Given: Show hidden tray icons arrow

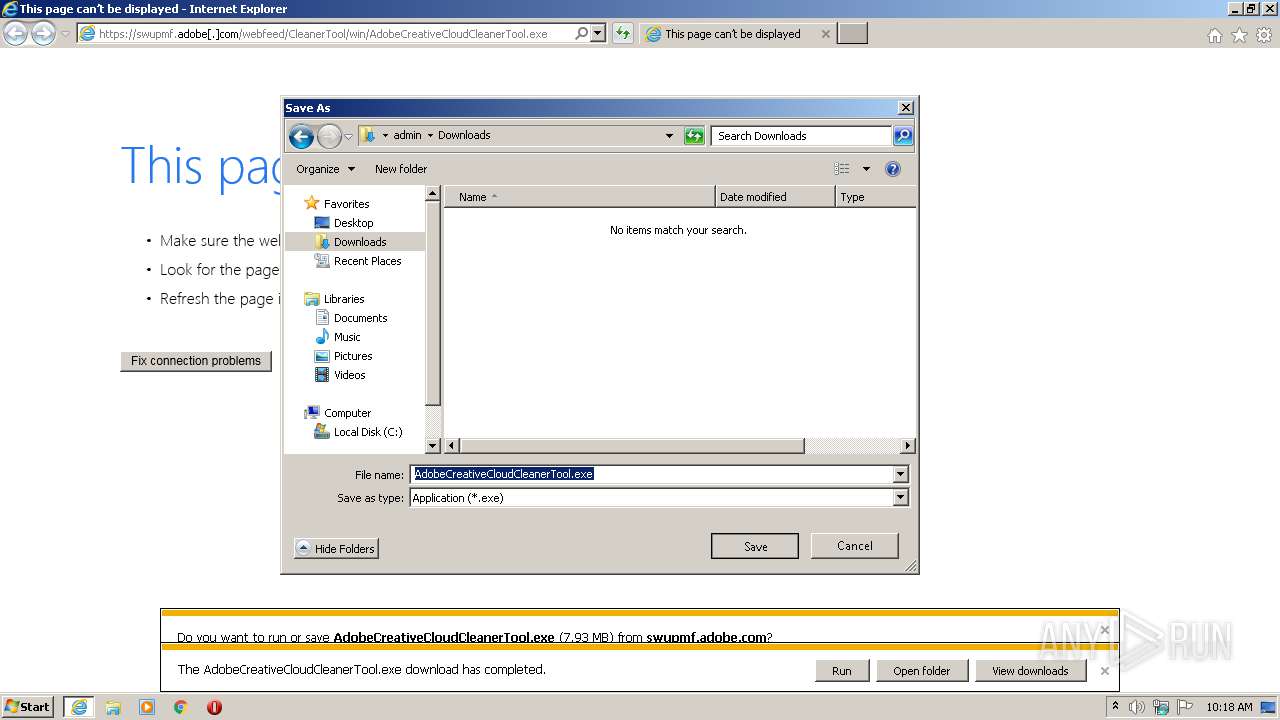Looking at the screenshot, I should coord(1115,707).
